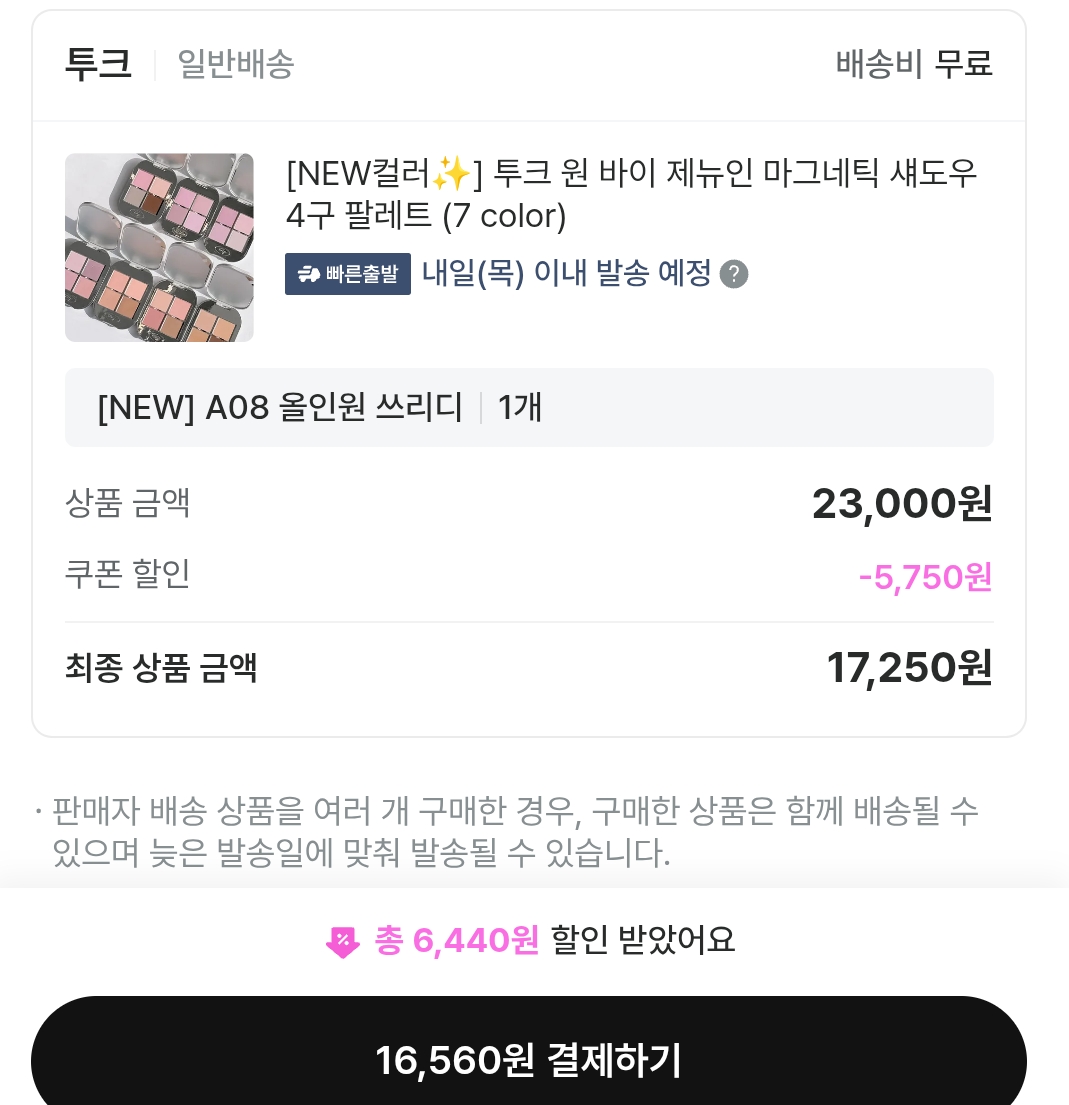The height and width of the screenshot is (1105, 1069).
Task: Tap the 쿠폰 할인 label
Action: click(x=127, y=574)
